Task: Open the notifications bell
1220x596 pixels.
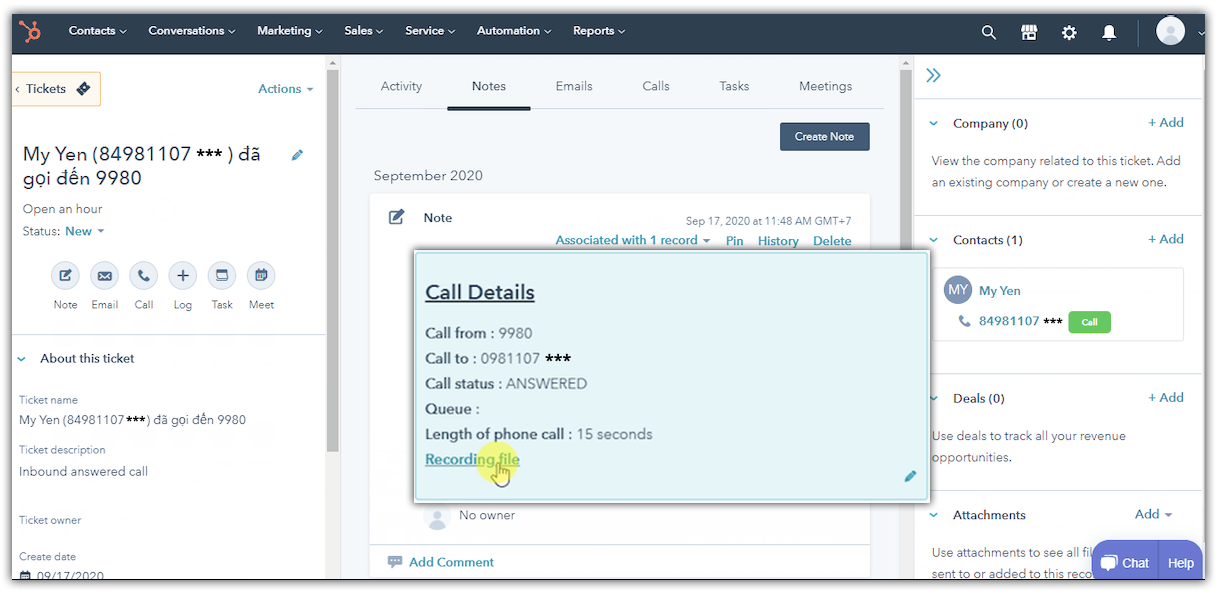Action: [x=1109, y=32]
